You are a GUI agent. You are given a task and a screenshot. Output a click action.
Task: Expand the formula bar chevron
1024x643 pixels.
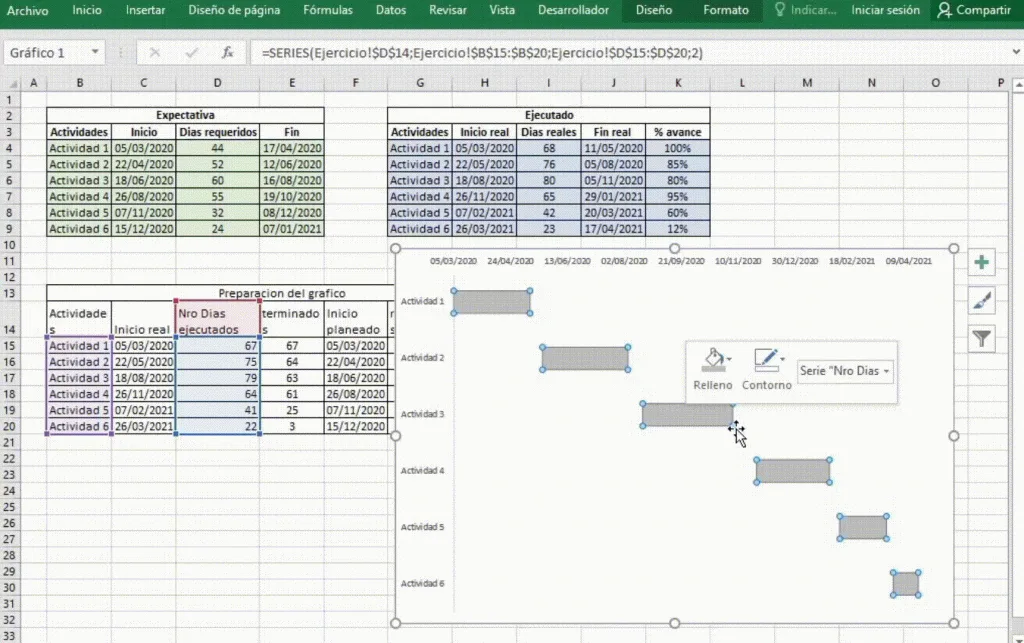click(x=1016, y=52)
